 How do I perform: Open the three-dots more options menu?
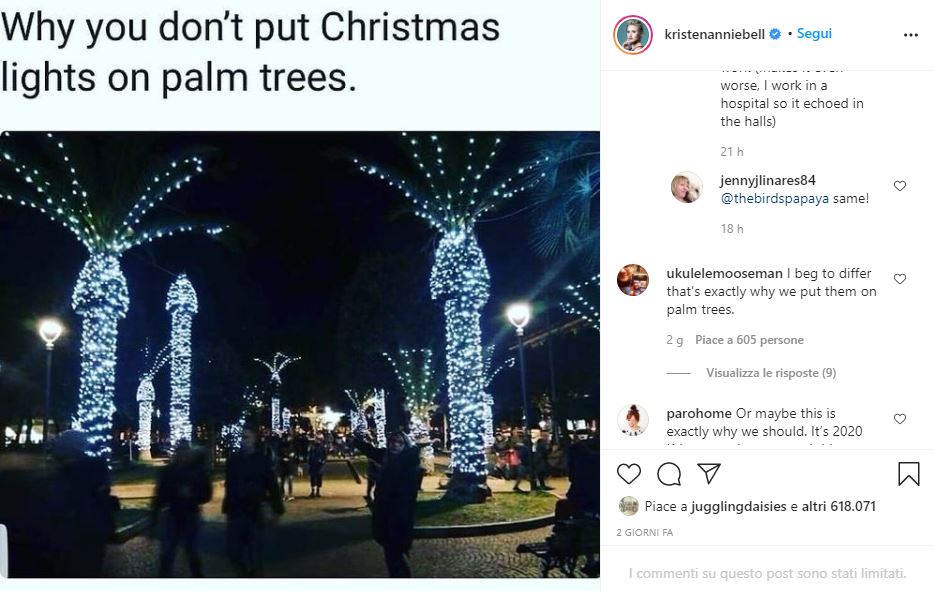point(910,35)
